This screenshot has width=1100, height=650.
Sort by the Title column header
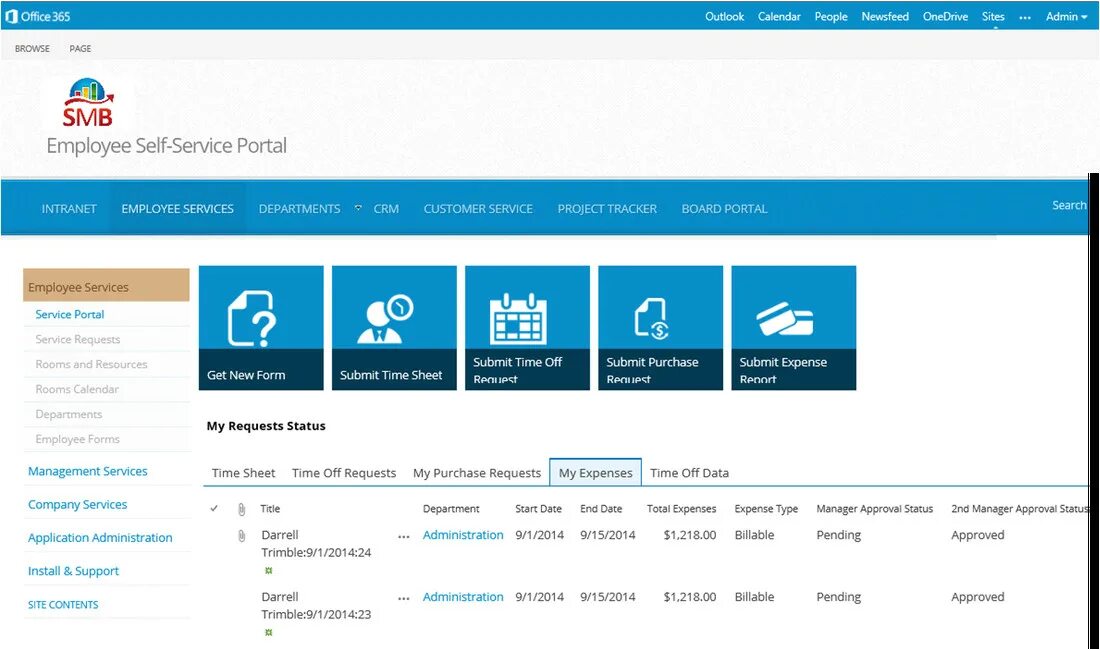pos(270,508)
